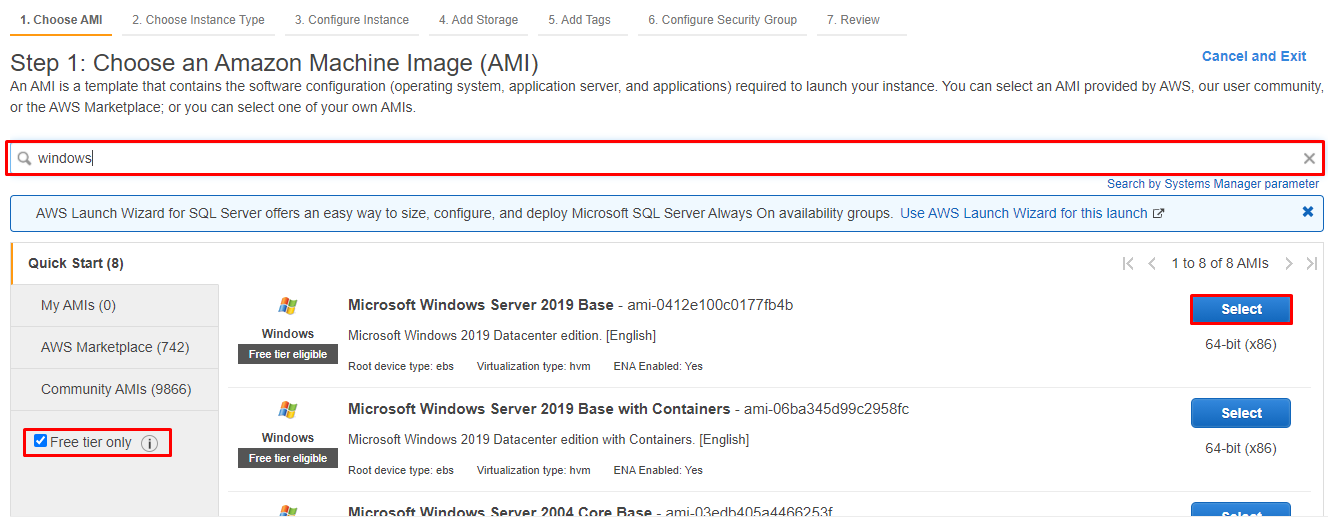This screenshot has width=1328, height=519.
Task: Dismiss the AWS Launch Wizard banner
Action: 1308,212
